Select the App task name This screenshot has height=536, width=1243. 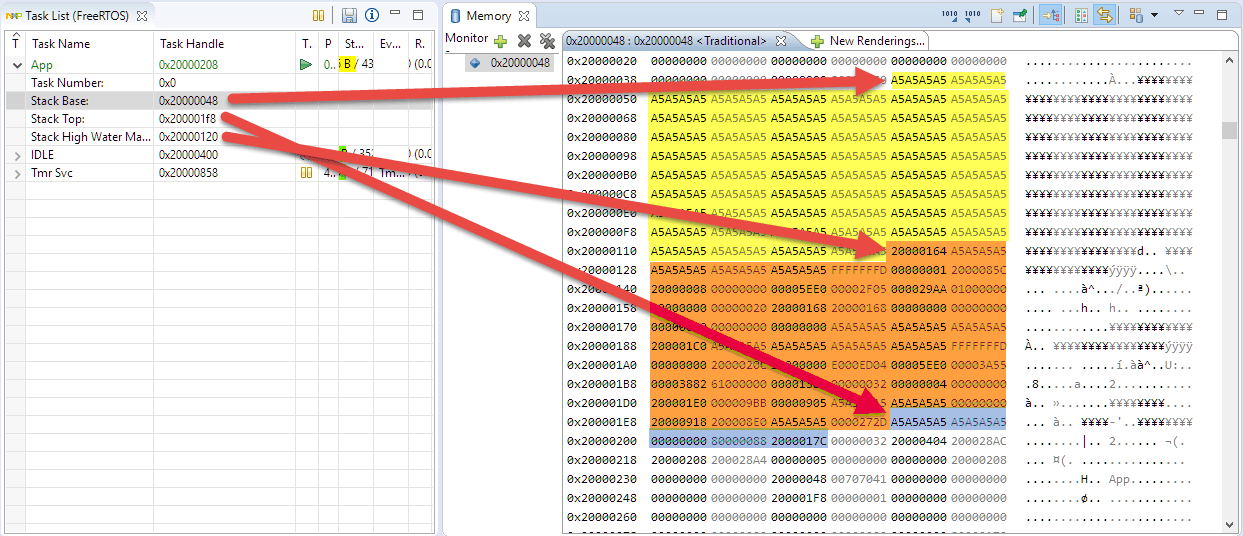click(42, 65)
